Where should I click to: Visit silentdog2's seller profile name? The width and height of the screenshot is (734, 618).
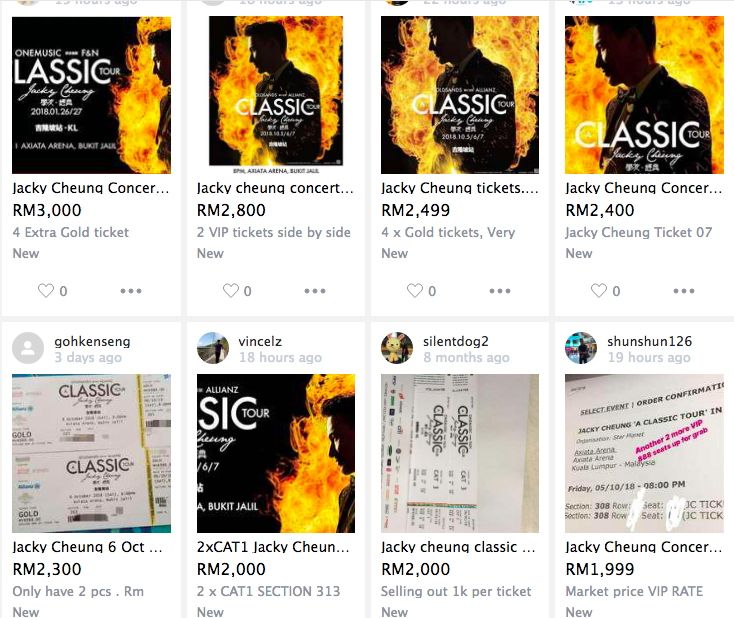pos(456,341)
